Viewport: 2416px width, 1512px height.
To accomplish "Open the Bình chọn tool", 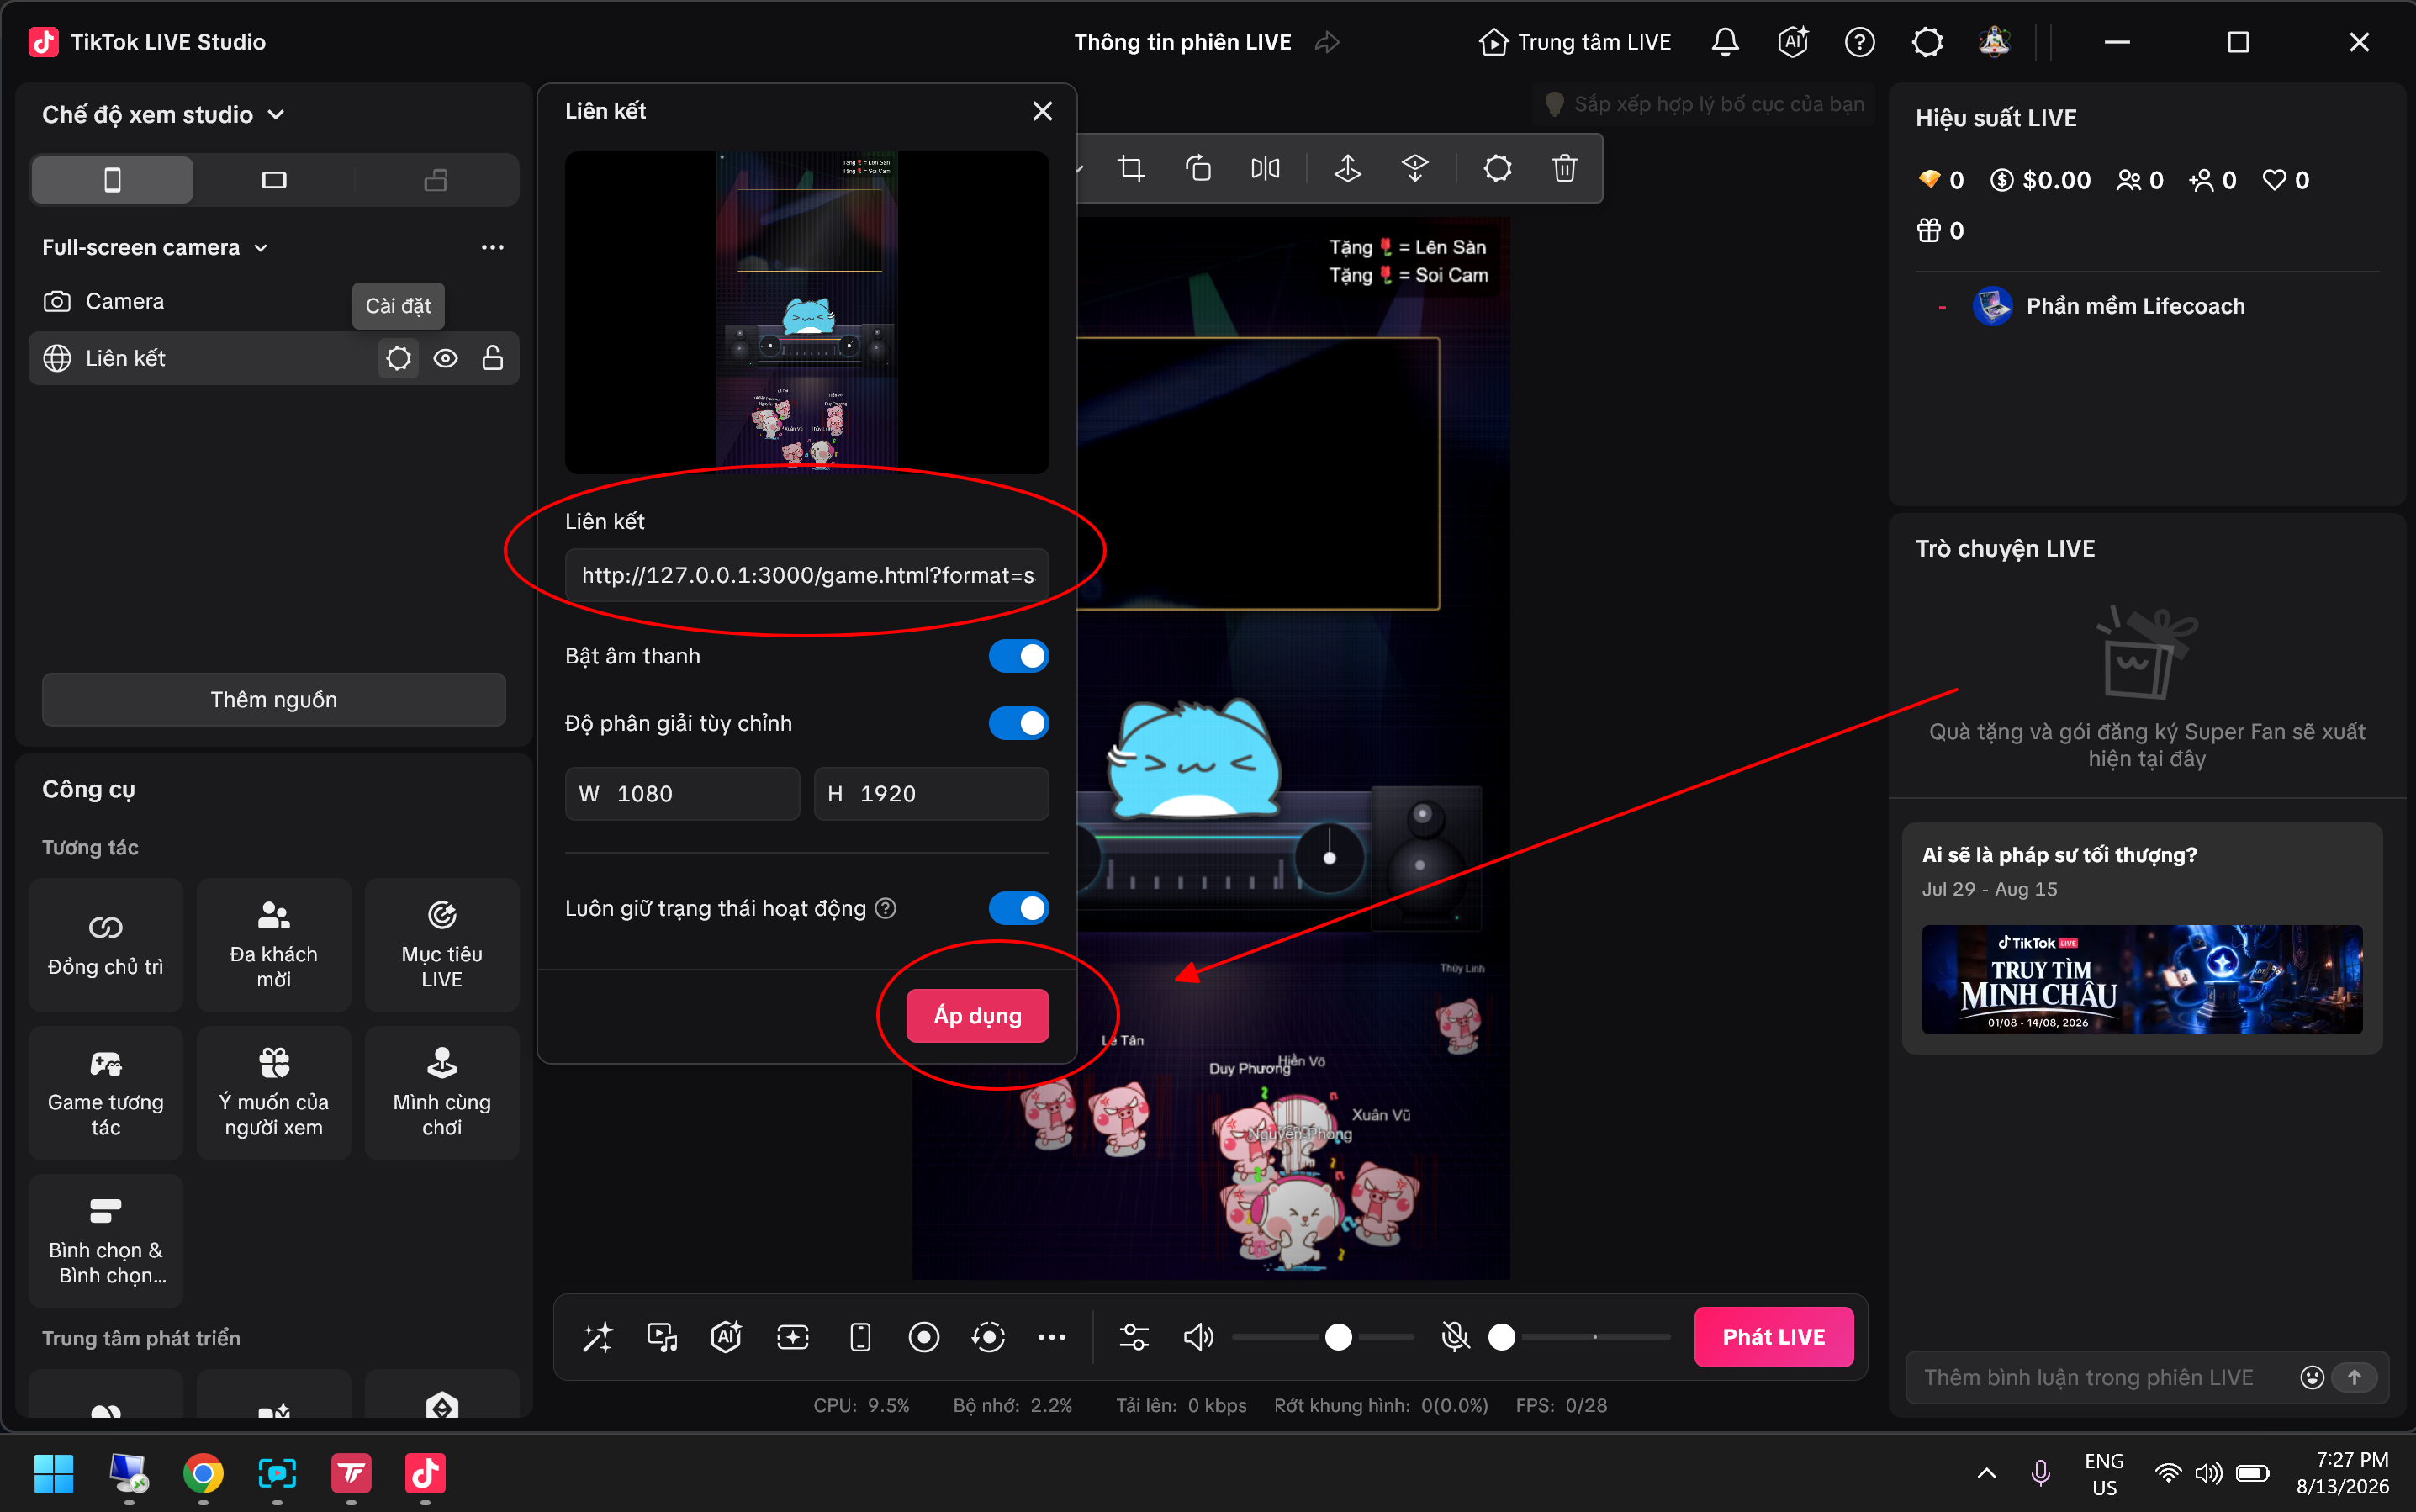I will pos(106,1241).
